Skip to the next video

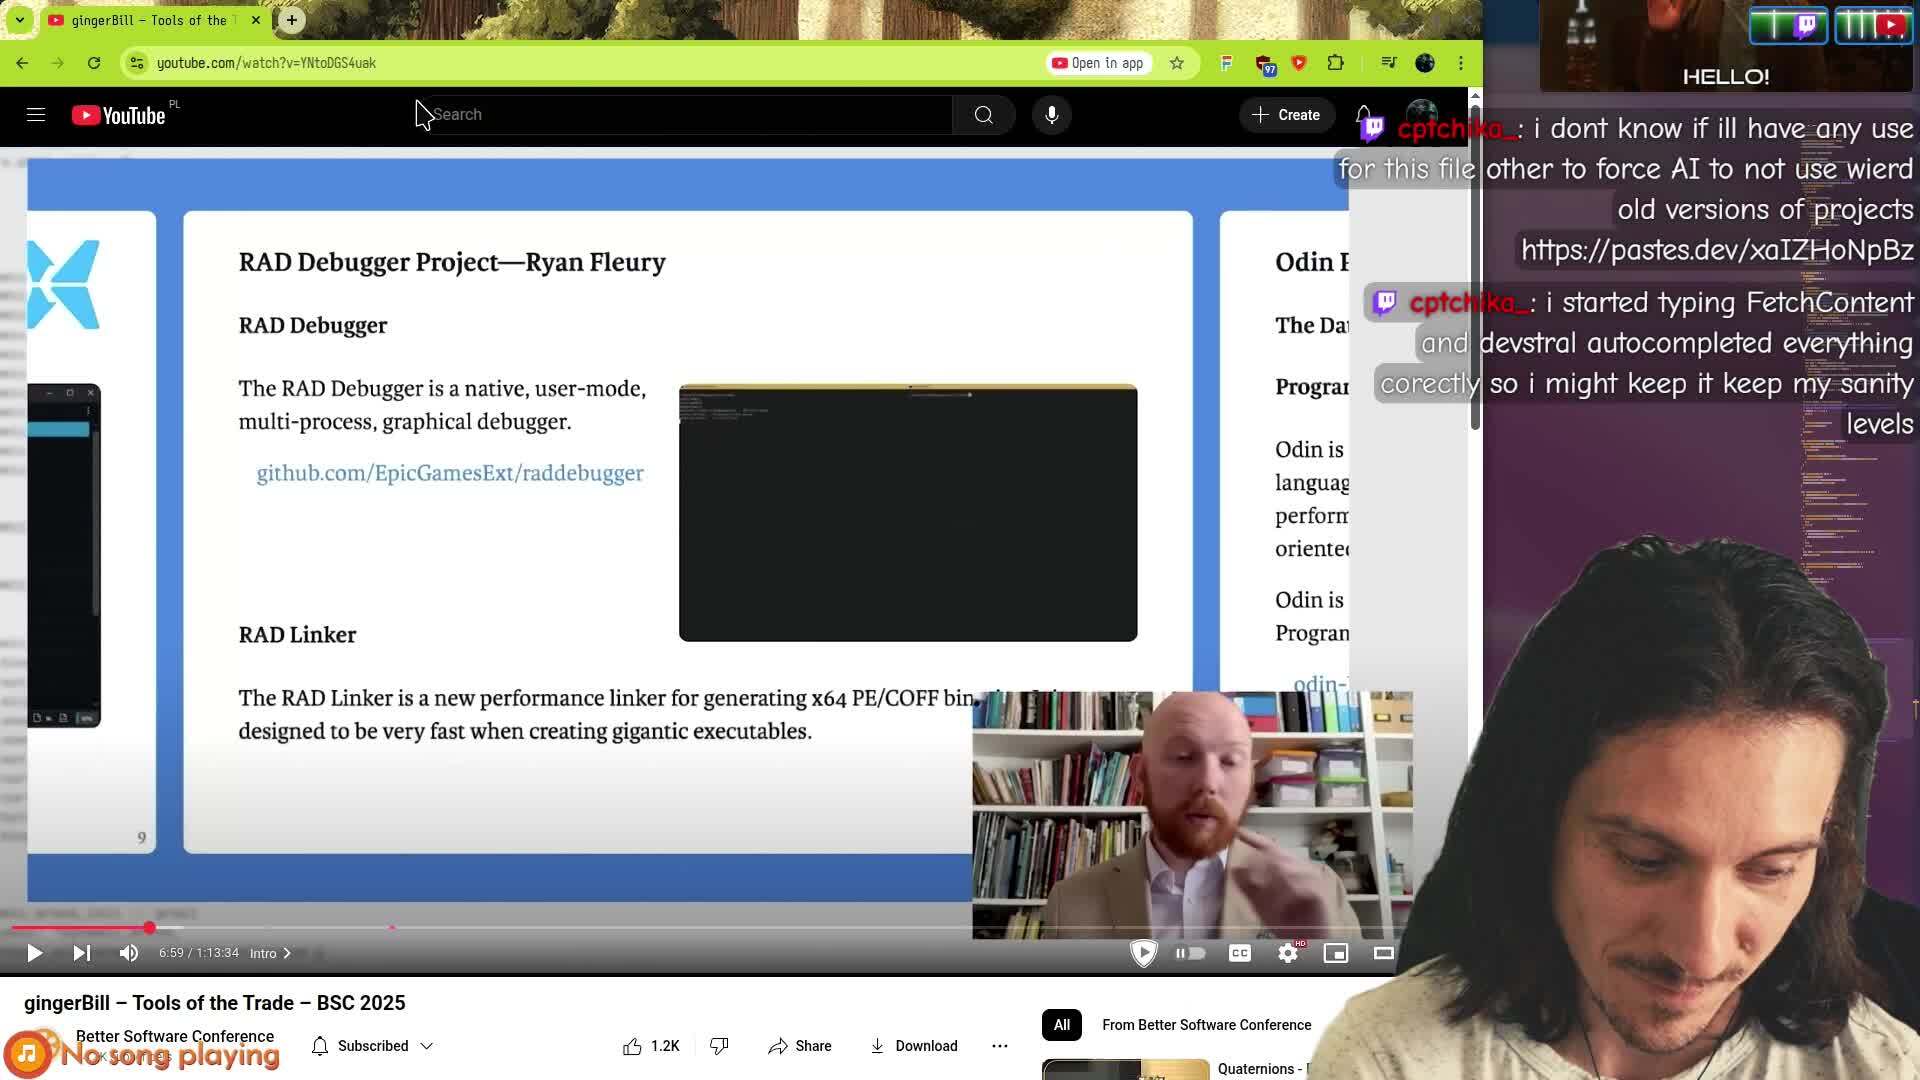coord(82,953)
